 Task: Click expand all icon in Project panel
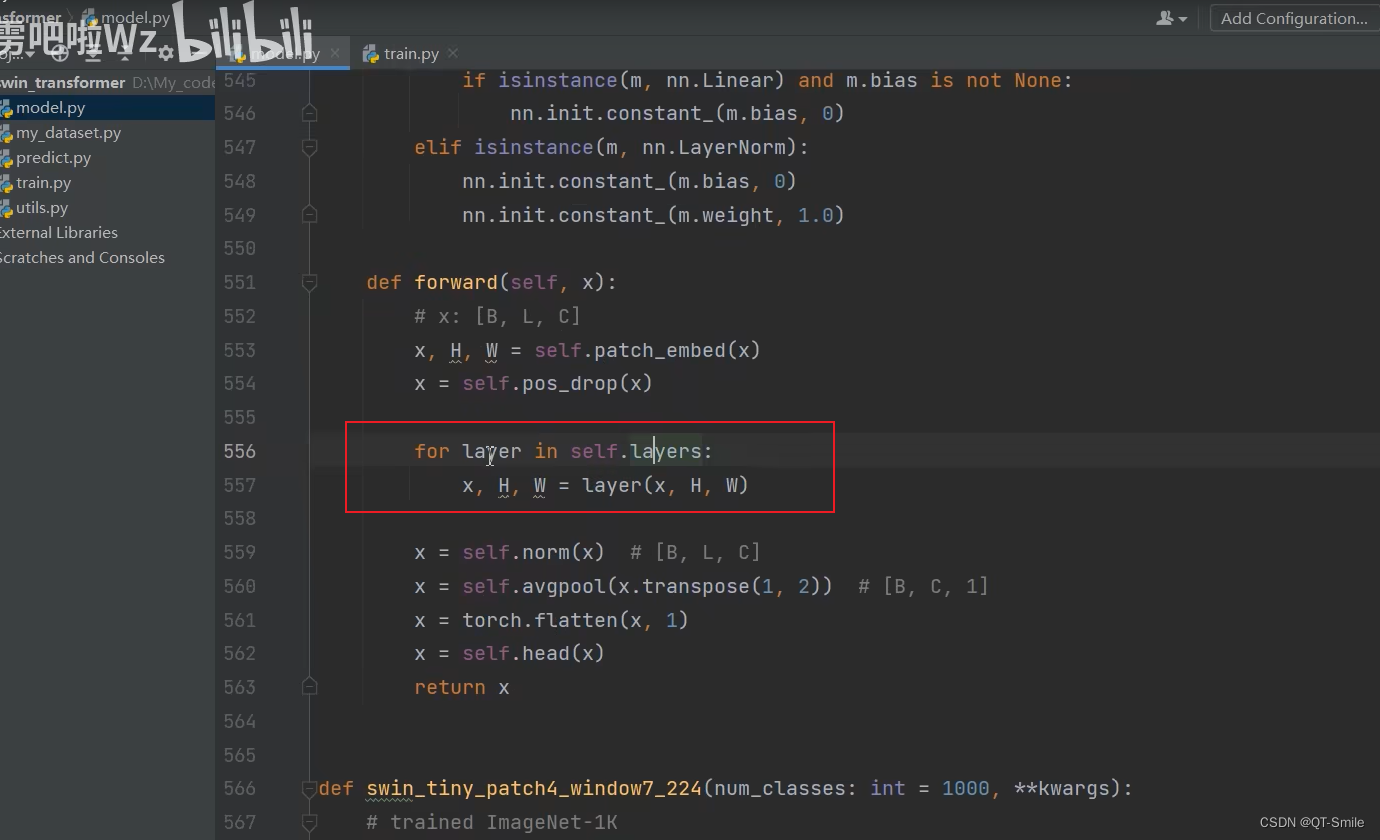(x=93, y=53)
